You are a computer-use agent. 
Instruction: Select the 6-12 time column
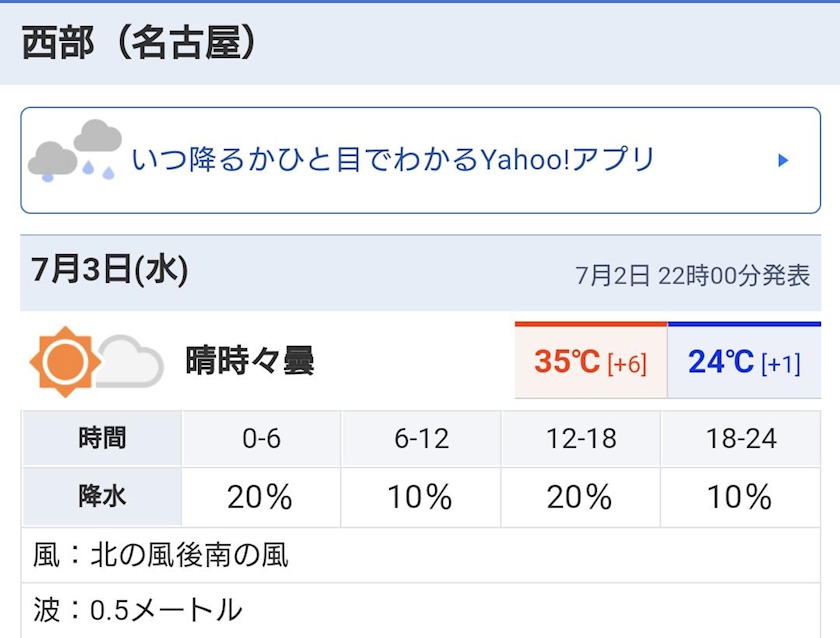click(x=420, y=438)
